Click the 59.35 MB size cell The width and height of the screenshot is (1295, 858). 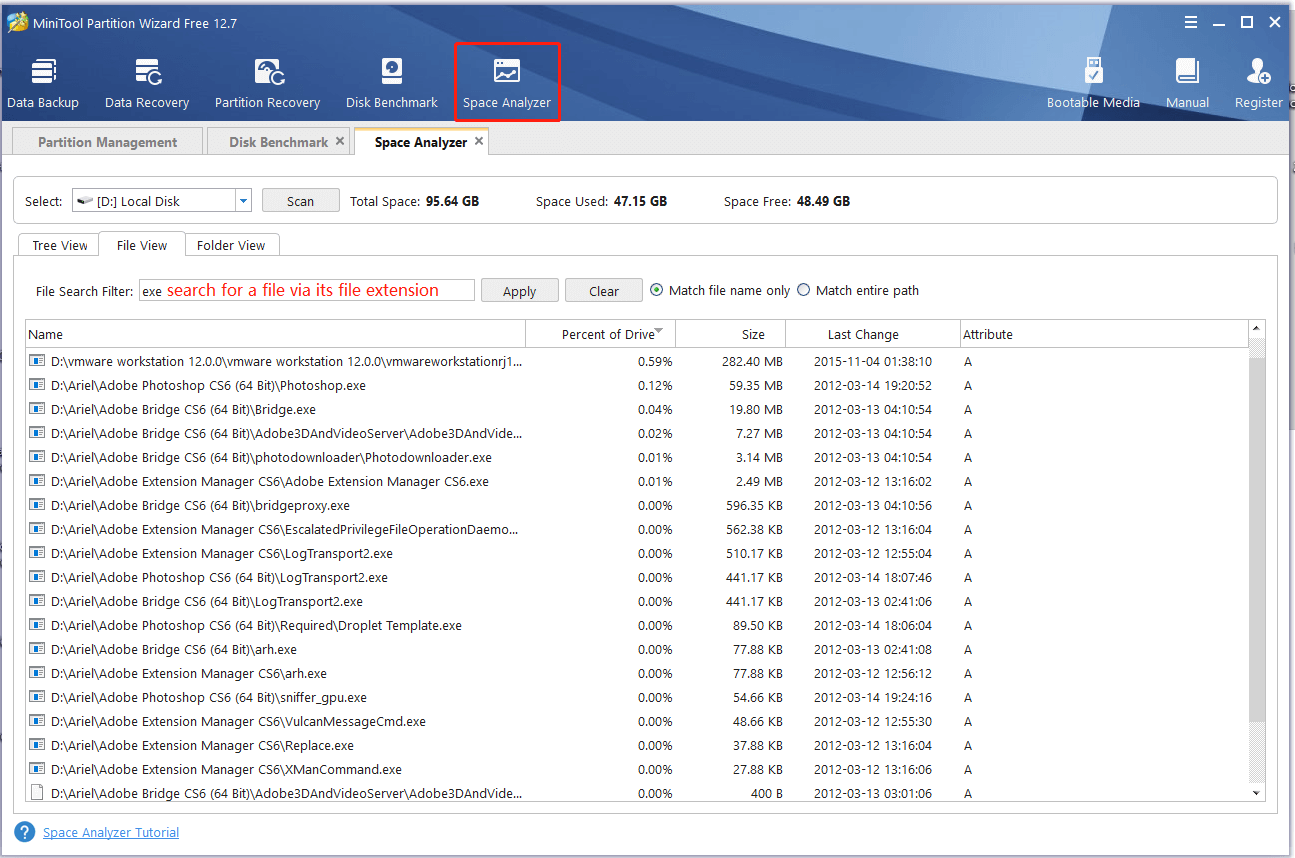click(x=756, y=385)
